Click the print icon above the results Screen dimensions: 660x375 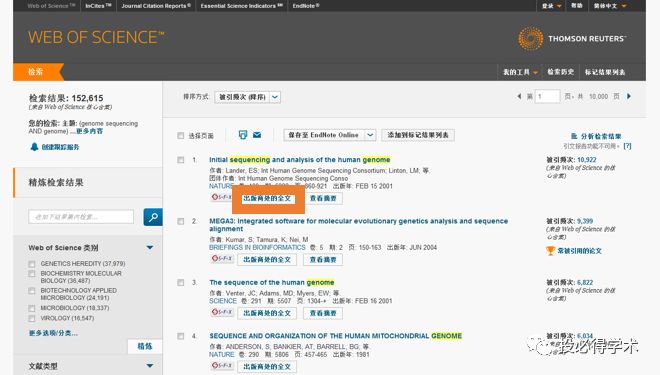click(x=243, y=135)
